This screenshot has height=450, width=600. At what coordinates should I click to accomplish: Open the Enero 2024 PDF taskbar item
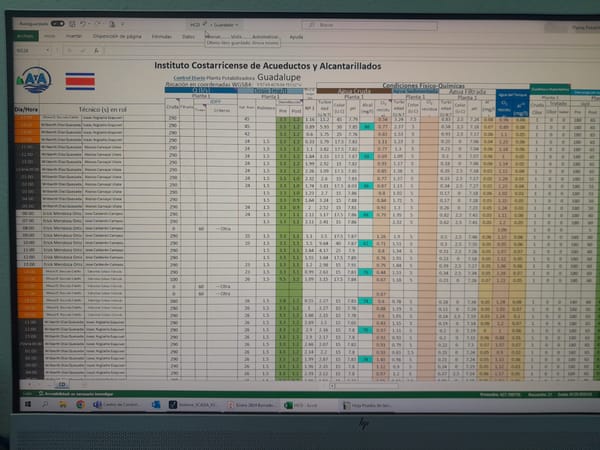click(250, 405)
